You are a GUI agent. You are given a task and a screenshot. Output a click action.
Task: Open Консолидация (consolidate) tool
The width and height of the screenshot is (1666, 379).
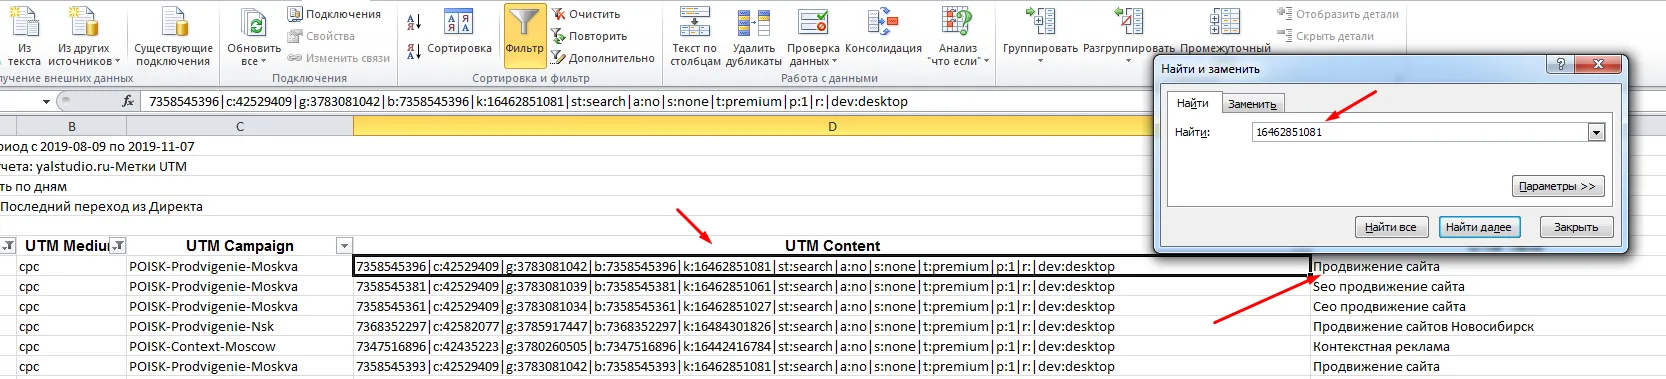[x=883, y=31]
